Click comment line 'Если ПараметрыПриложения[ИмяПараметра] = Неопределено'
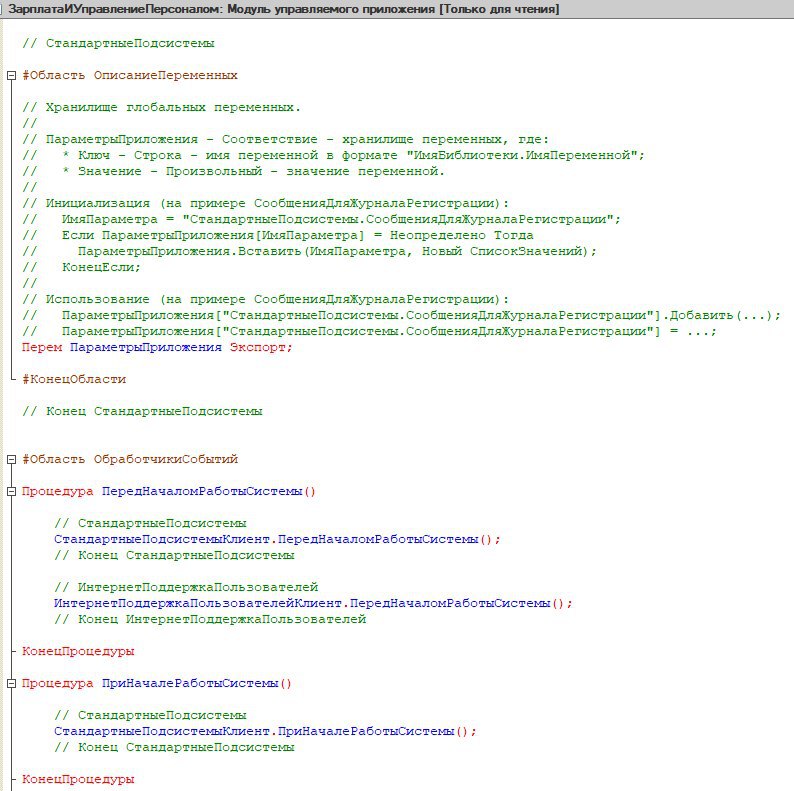Screen dimensions: 794x791 click(x=277, y=235)
